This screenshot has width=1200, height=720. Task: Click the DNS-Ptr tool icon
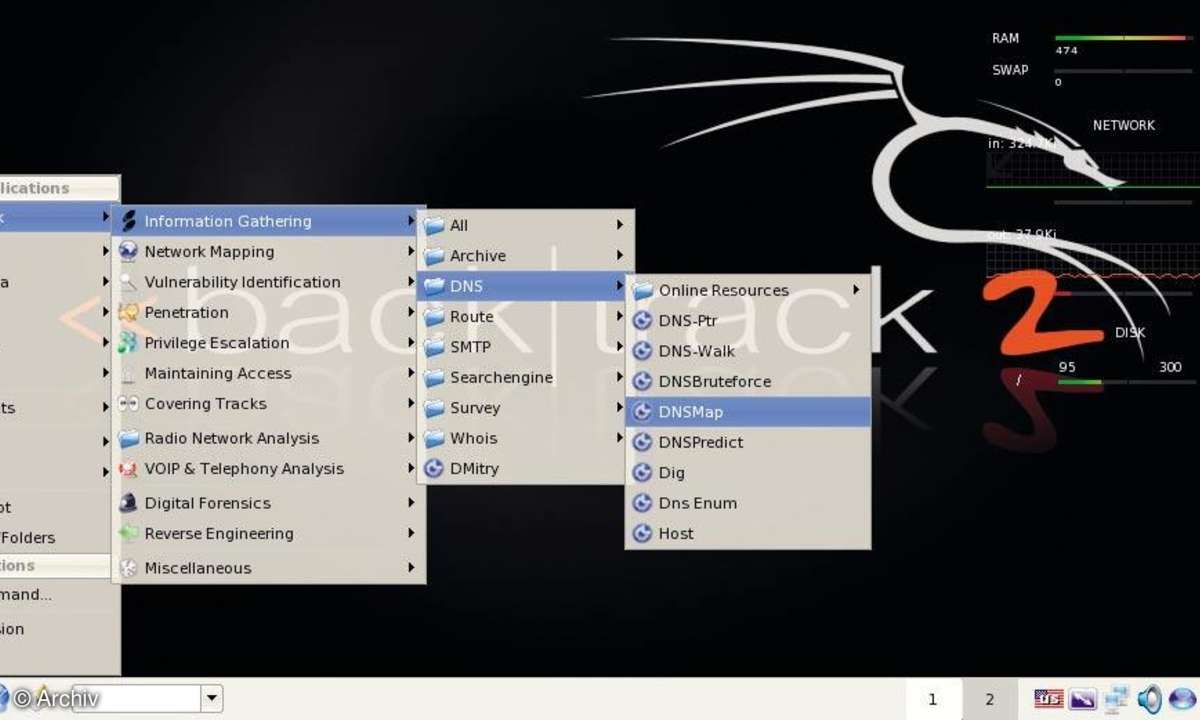pyautogui.click(x=642, y=321)
